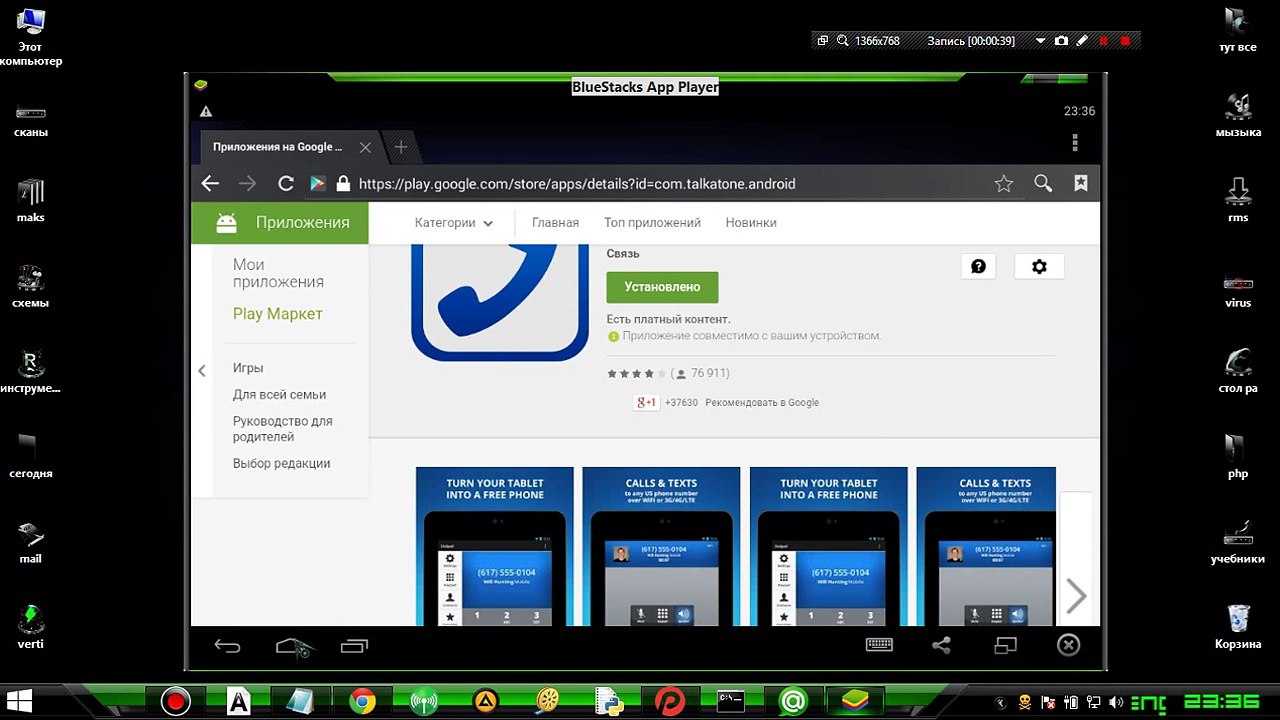Open Выбор редакции sidebar link
Viewport: 1280px width, 720px height.
(x=281, y=464)
